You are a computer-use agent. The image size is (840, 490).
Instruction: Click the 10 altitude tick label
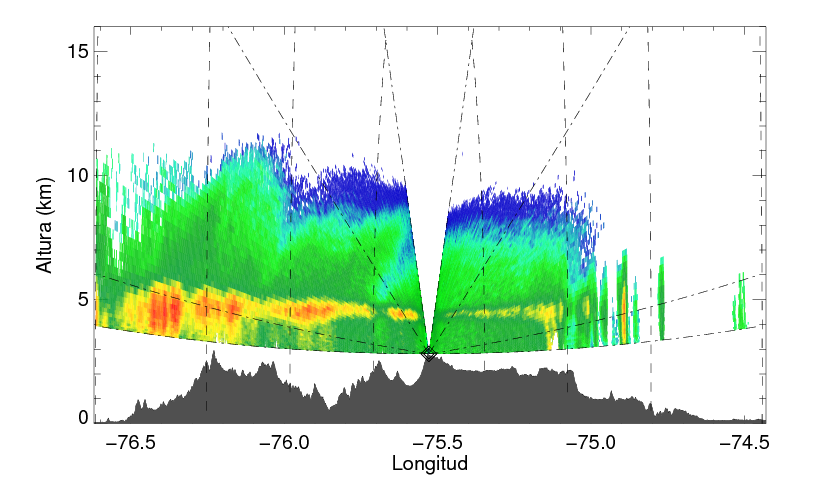click(x=78, y=175)
